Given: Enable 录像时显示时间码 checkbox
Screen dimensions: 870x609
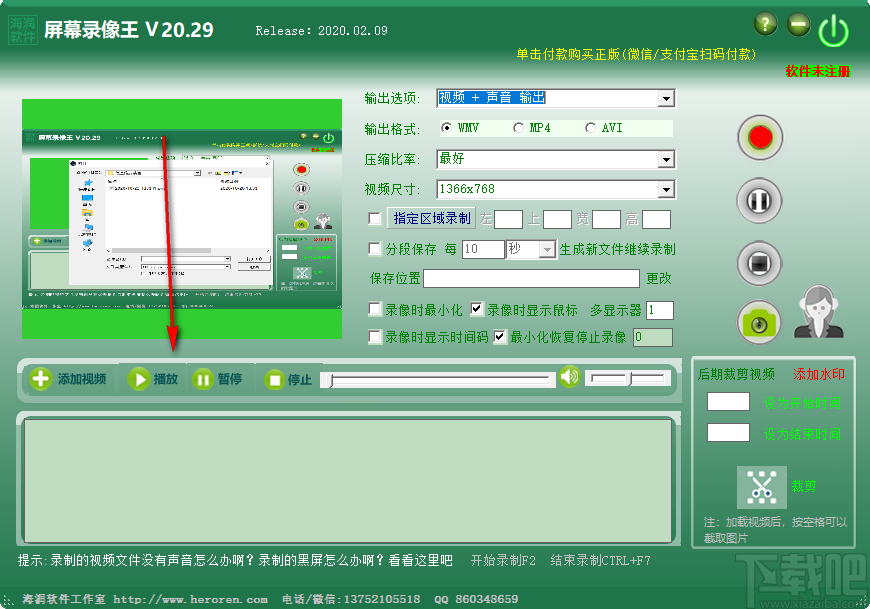Looking at the screenshot, I should tap(375, 336).
